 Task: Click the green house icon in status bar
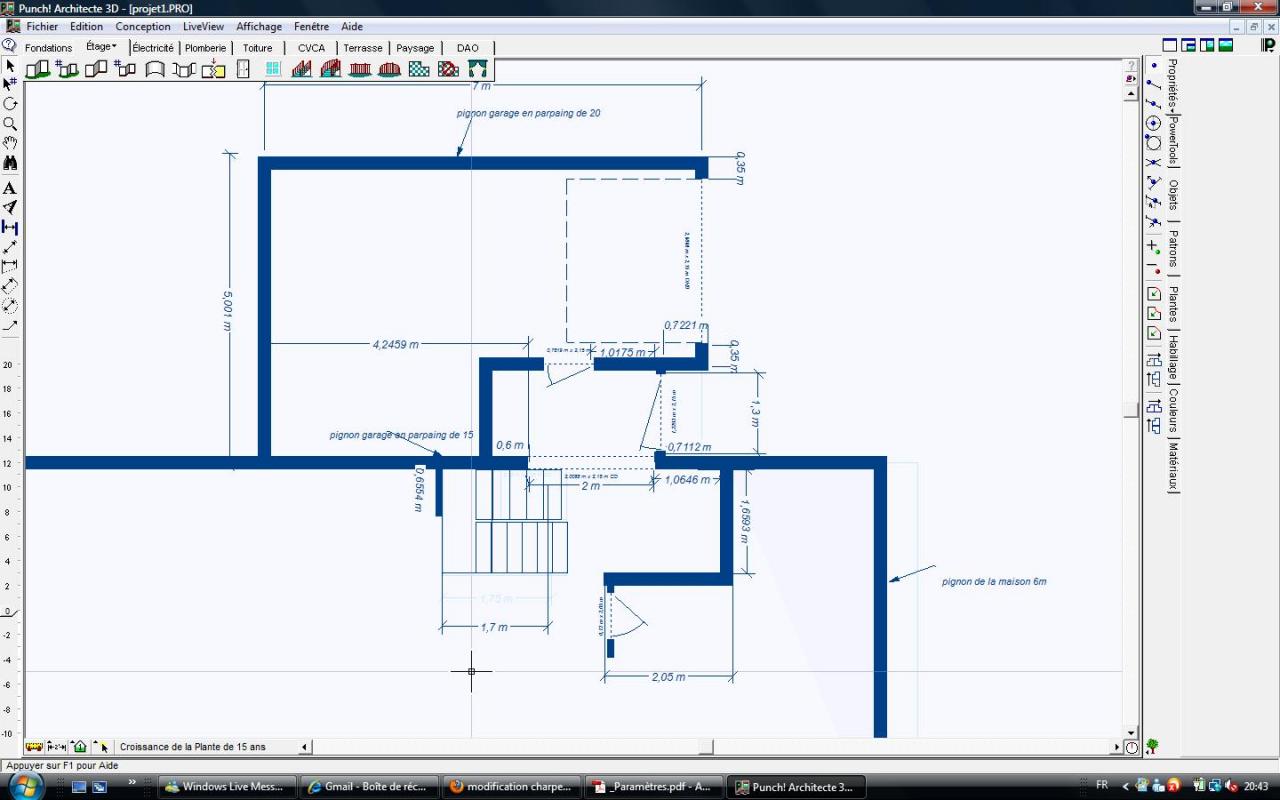[80, 746]
